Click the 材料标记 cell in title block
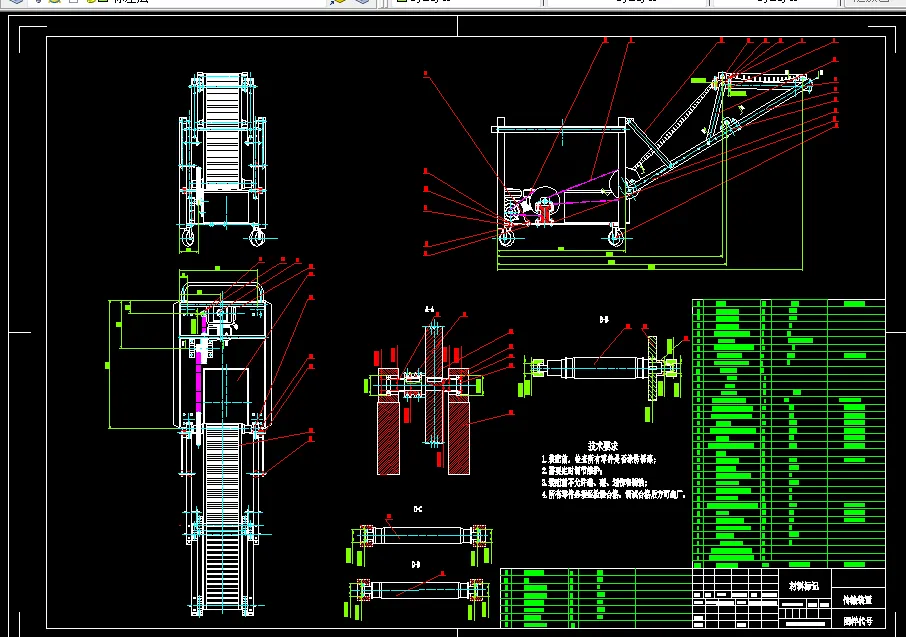Image resolution: width=906 pixels, height=637 pixels. click(x=804, y=586)
